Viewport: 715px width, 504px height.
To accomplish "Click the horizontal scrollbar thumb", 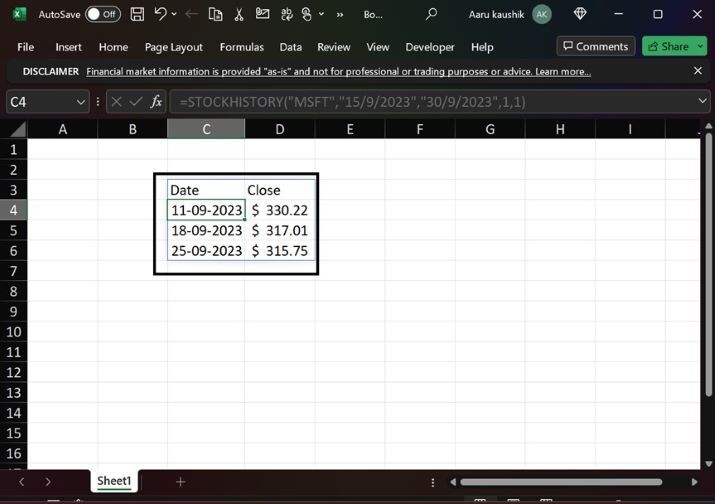I will 561,482.
